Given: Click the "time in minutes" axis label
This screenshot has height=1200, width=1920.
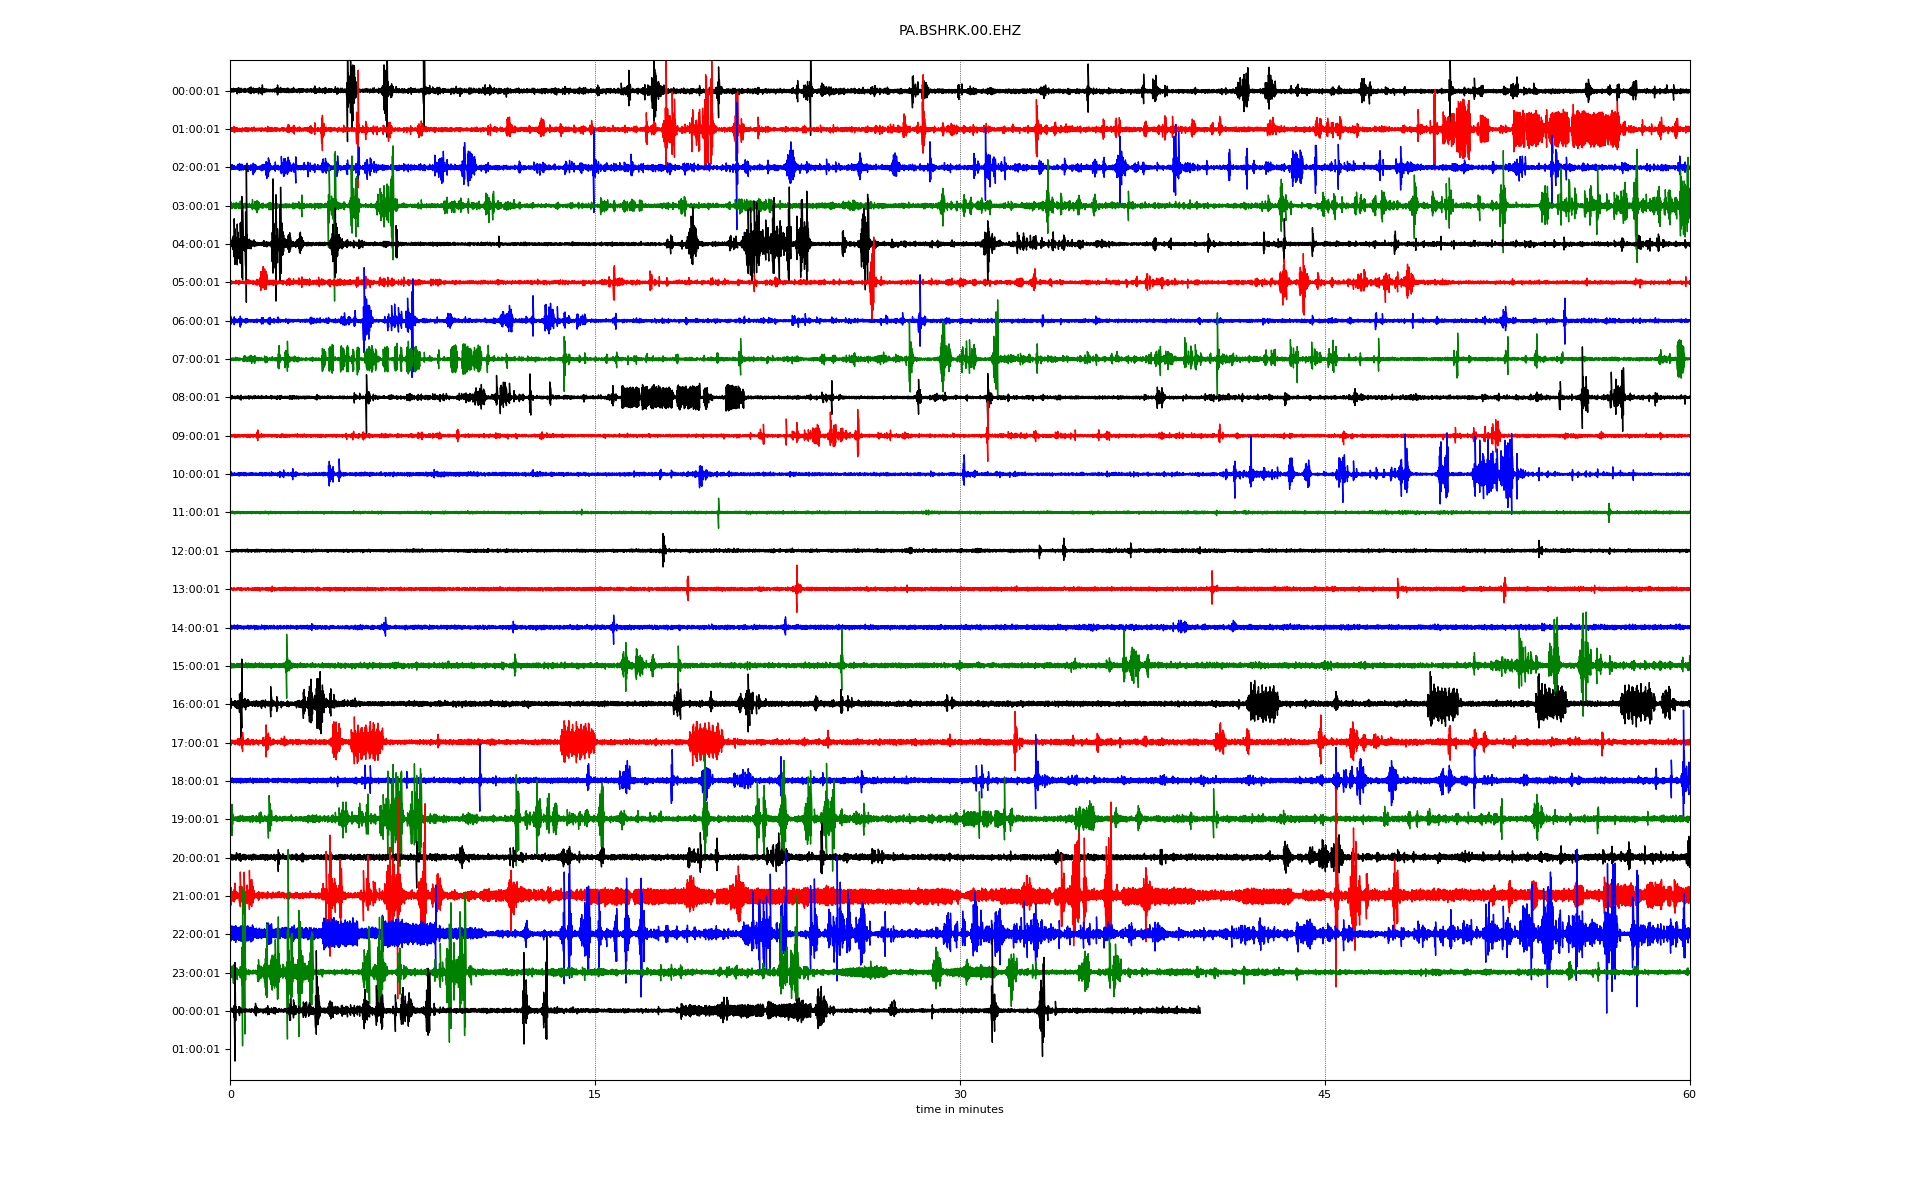Looking at the screenshot, I should [959, 1110].
